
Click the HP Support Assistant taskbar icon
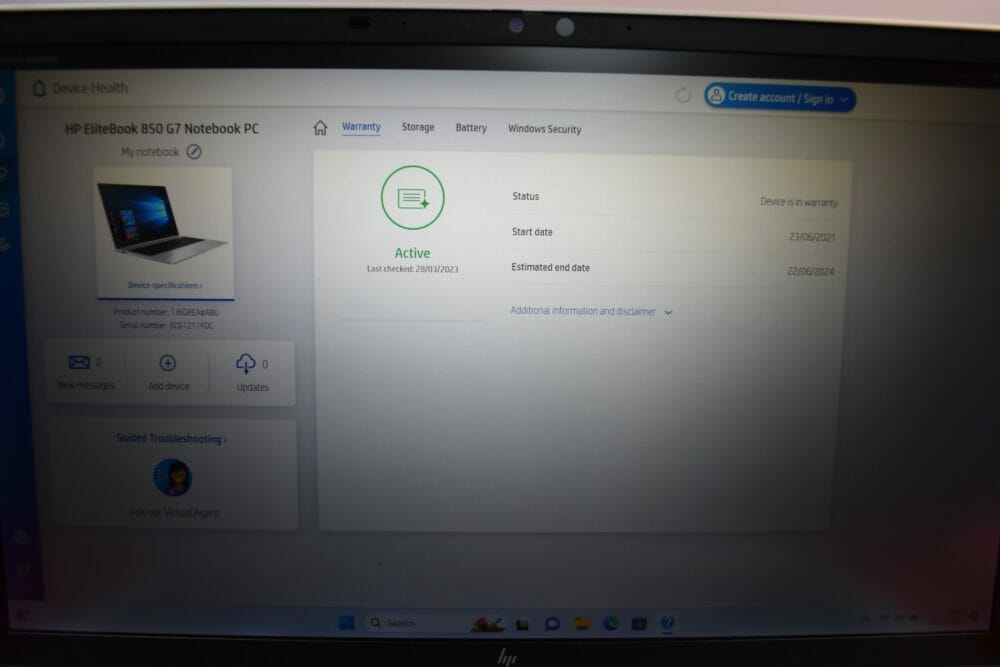(667, 623)
